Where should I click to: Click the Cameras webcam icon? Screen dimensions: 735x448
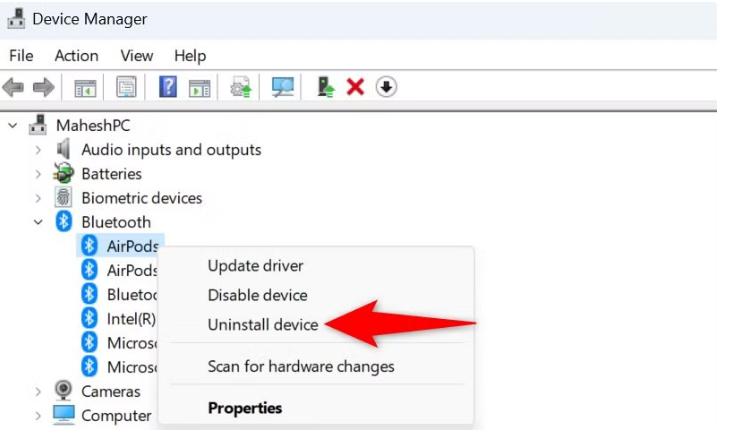pyautogui.click(x=63, y=390)
